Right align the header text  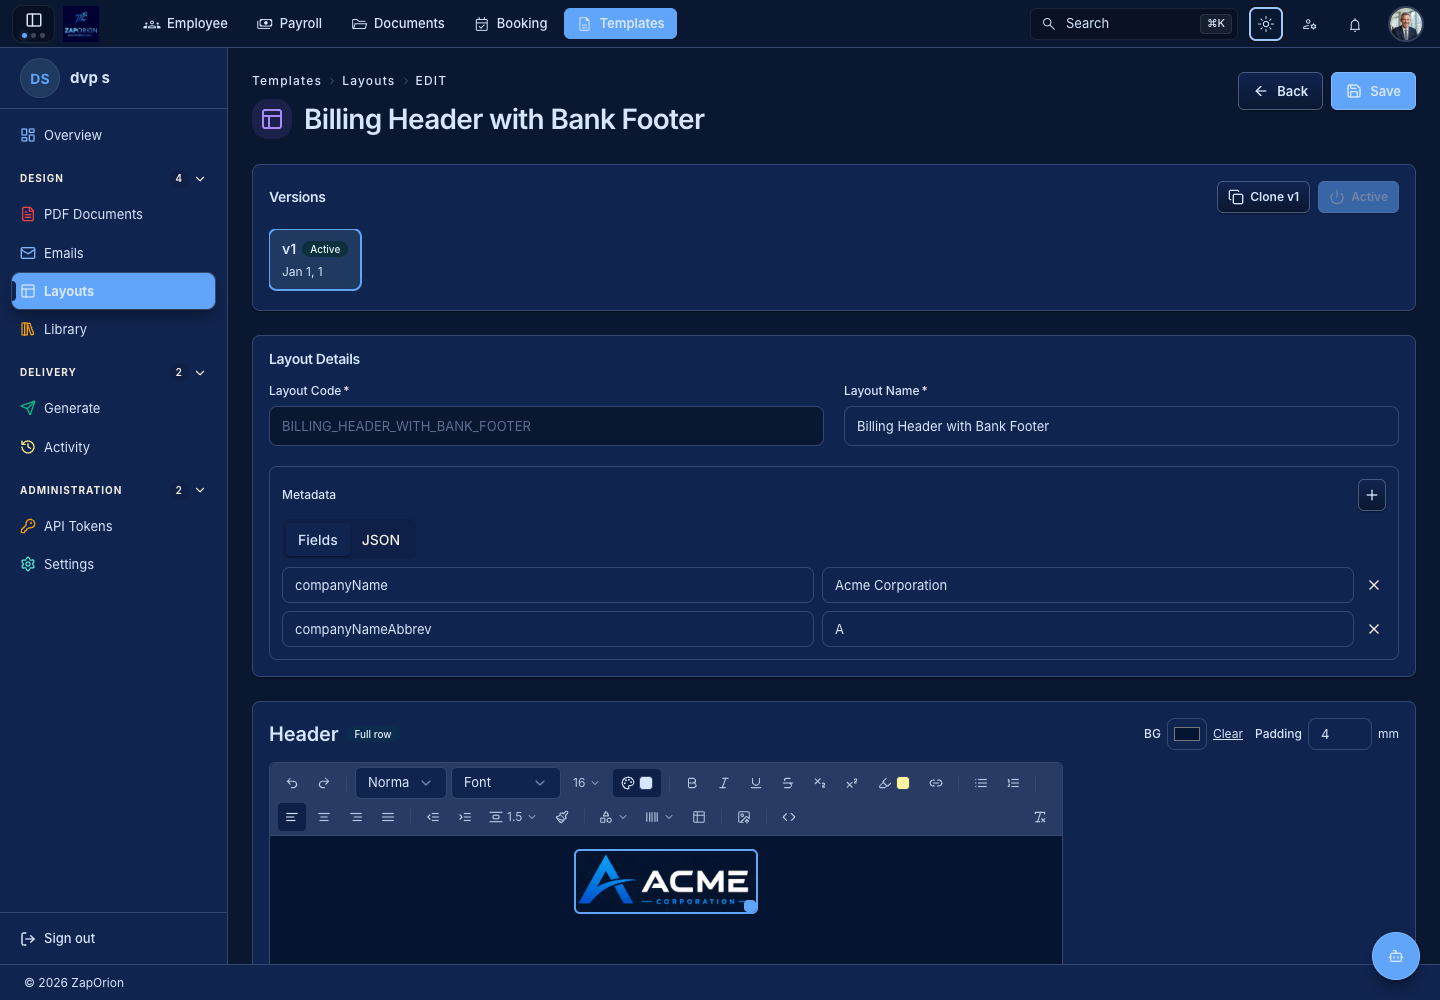click(x=356, y=817)
